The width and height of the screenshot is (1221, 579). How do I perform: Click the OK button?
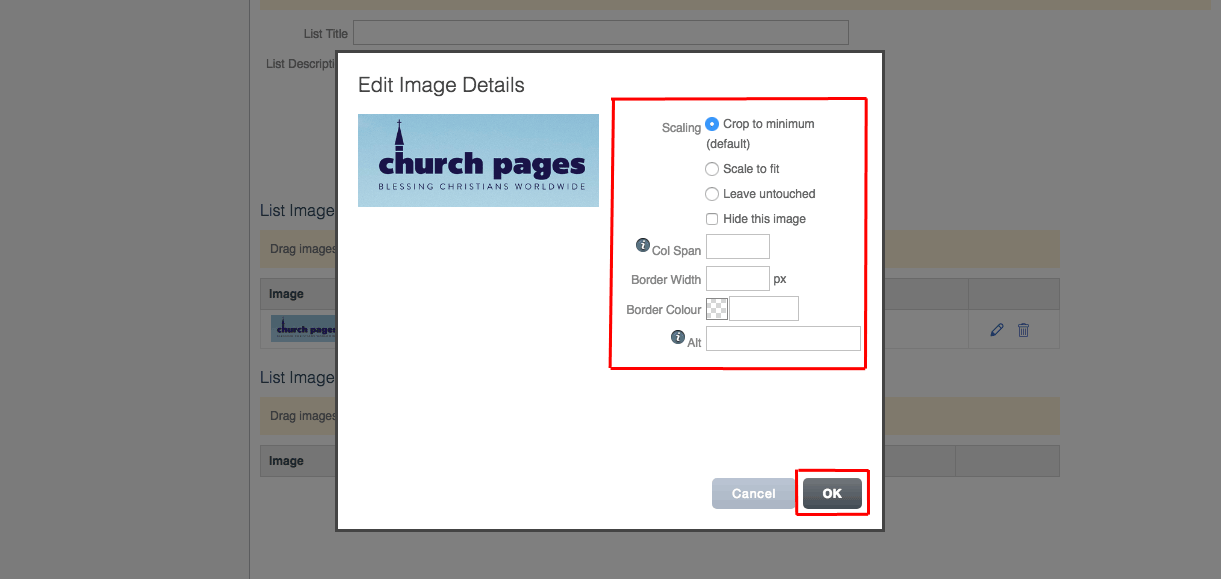(x=832, y=494)
